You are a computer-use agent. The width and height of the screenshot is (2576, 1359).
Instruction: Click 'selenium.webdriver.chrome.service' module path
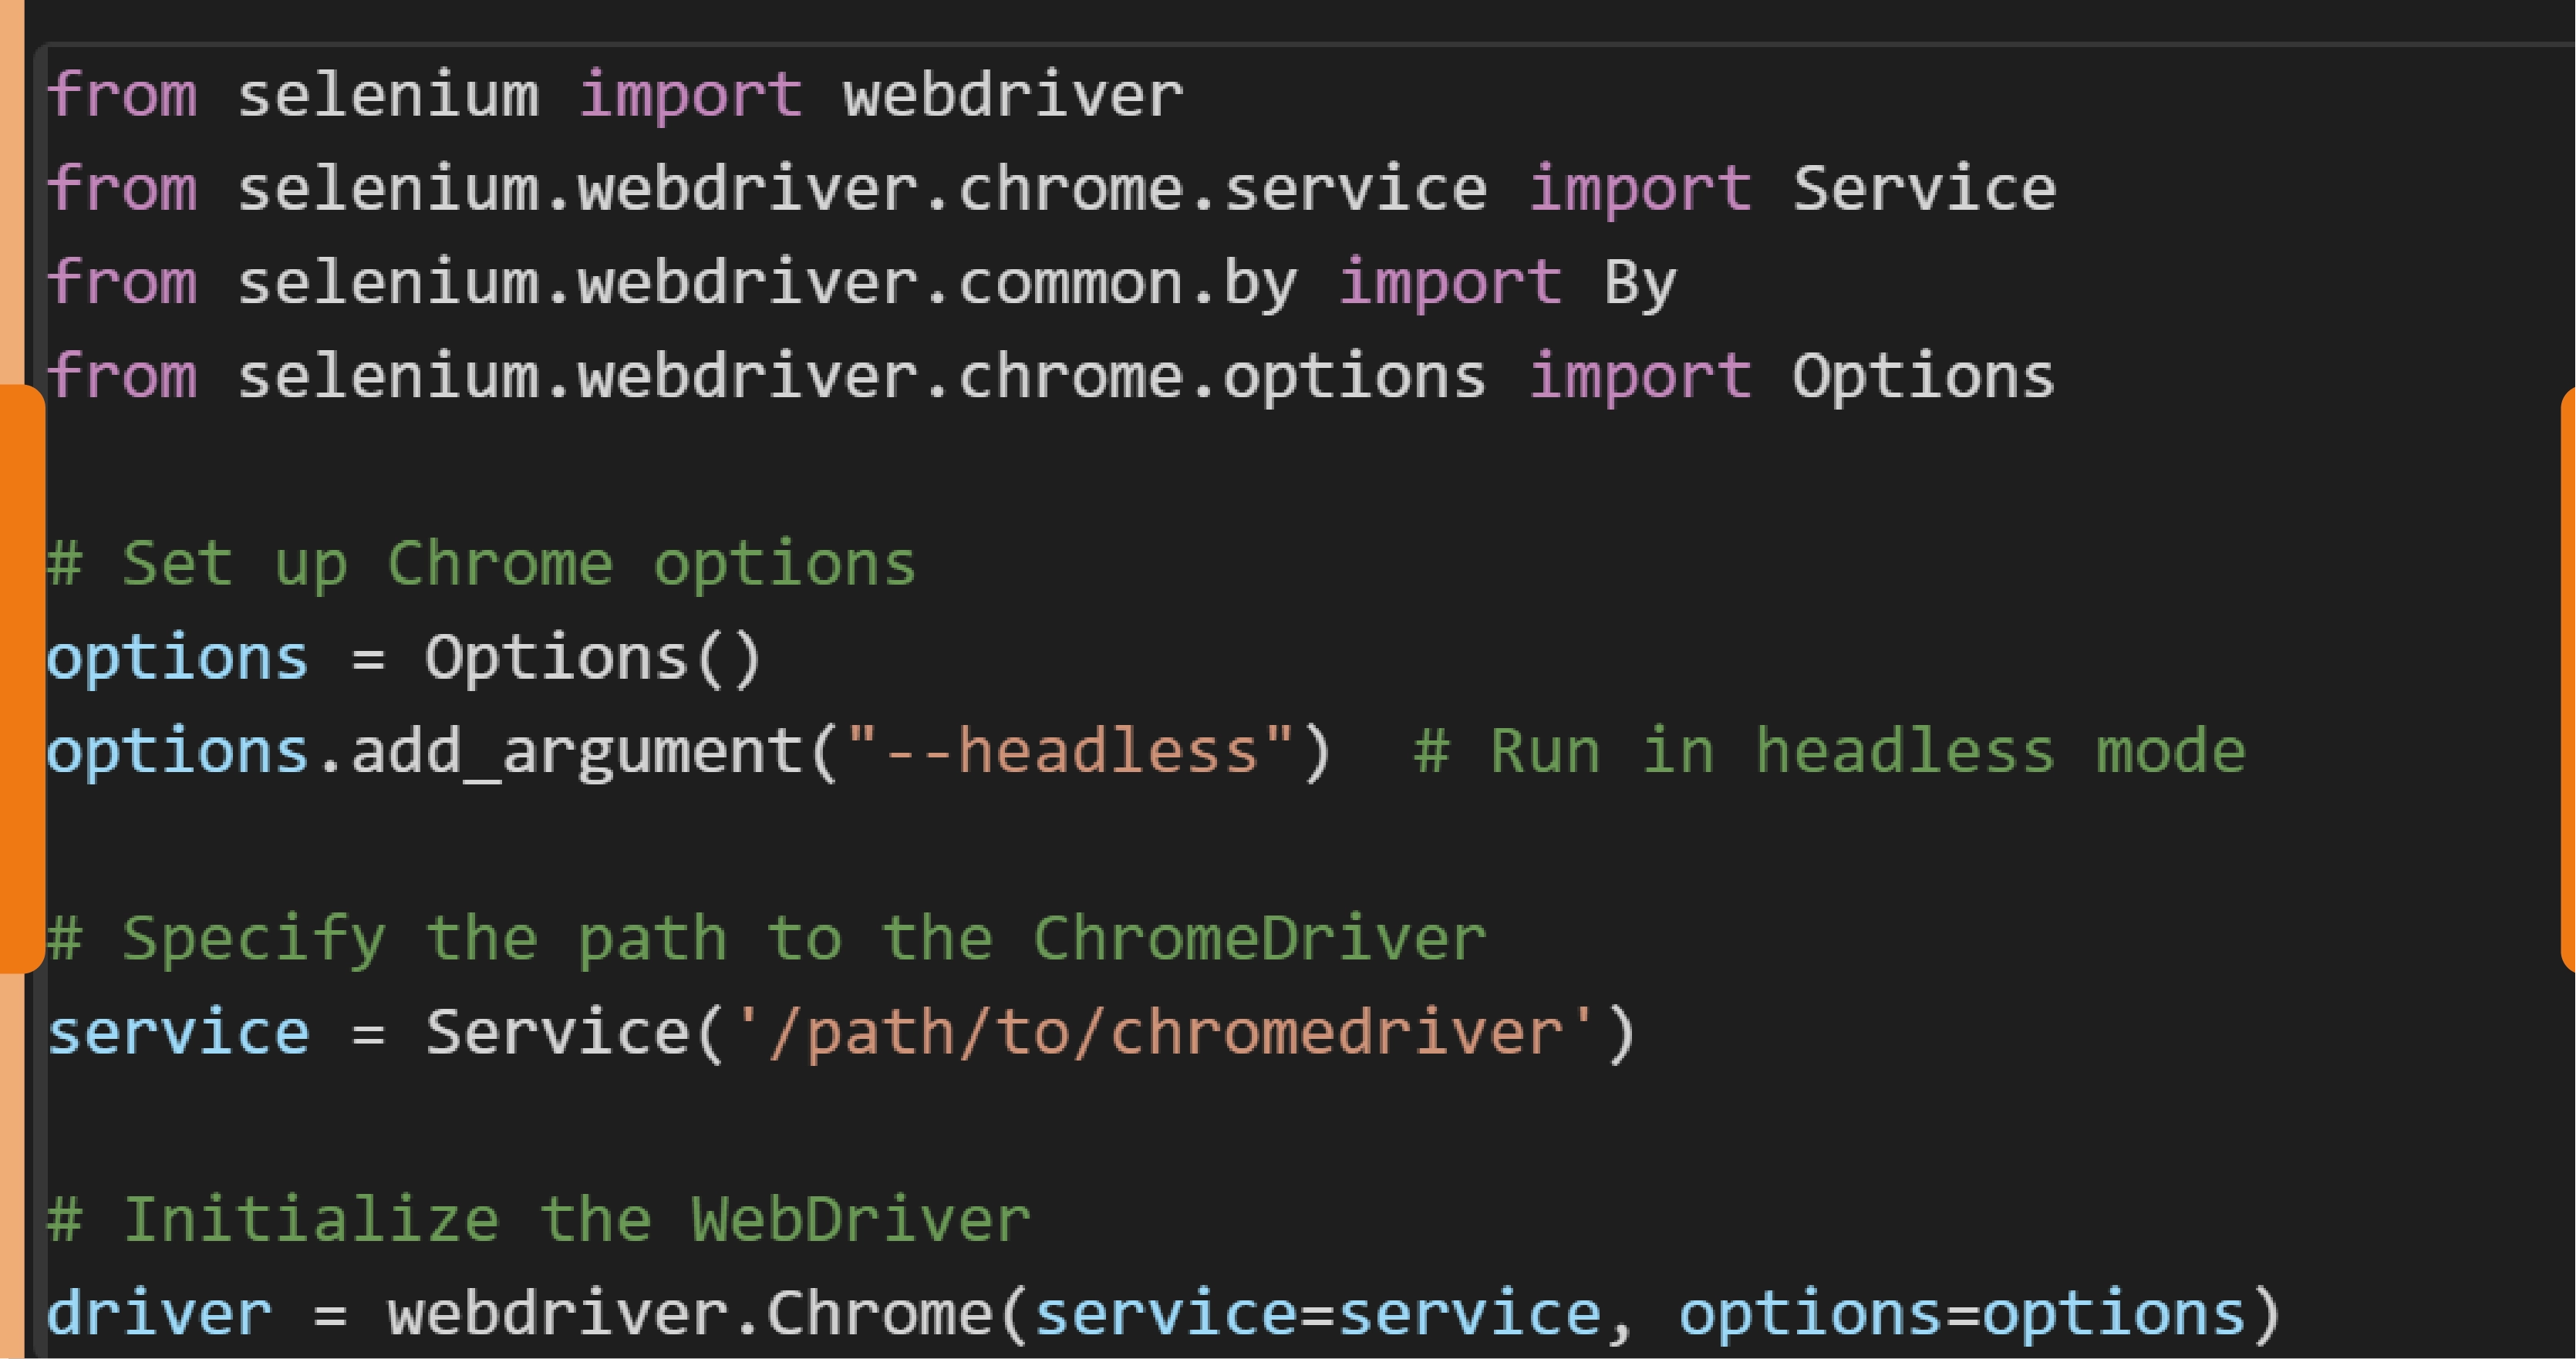862,189
